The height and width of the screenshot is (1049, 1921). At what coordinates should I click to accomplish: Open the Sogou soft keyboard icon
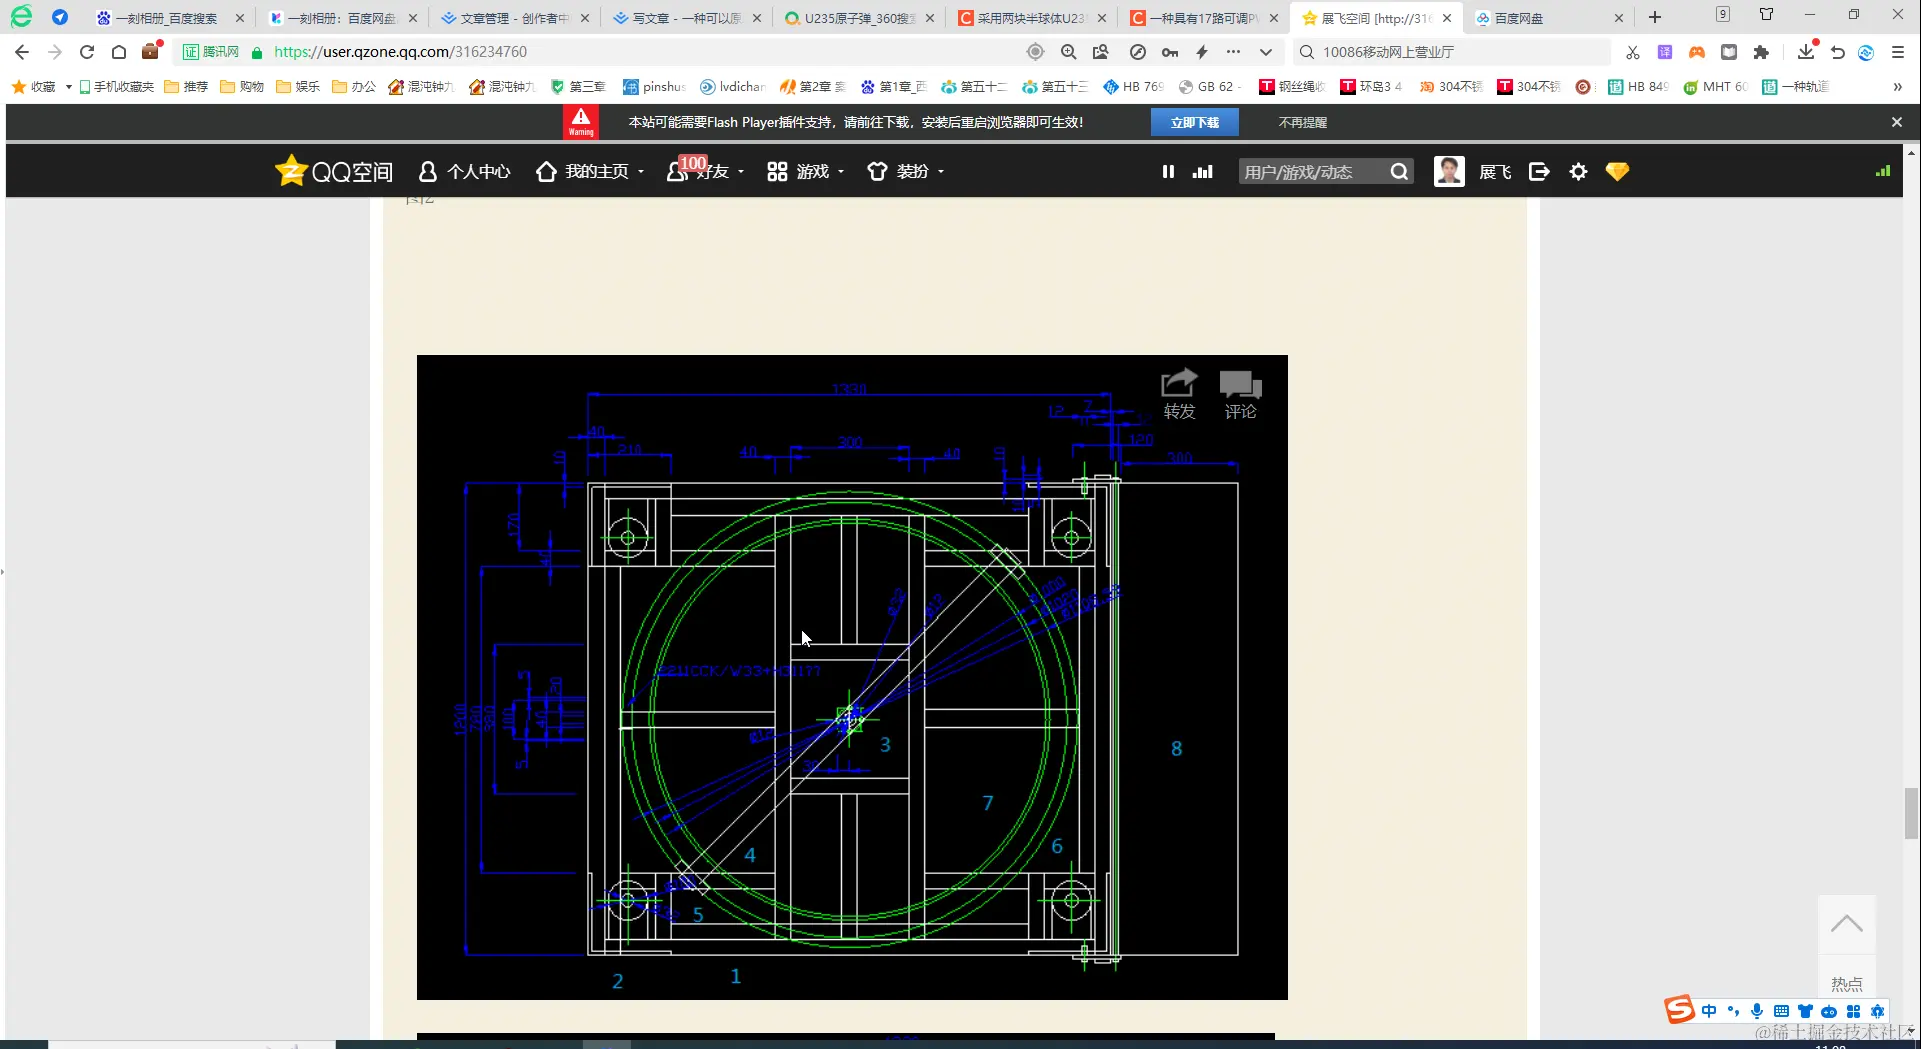coord(1781,1011)
